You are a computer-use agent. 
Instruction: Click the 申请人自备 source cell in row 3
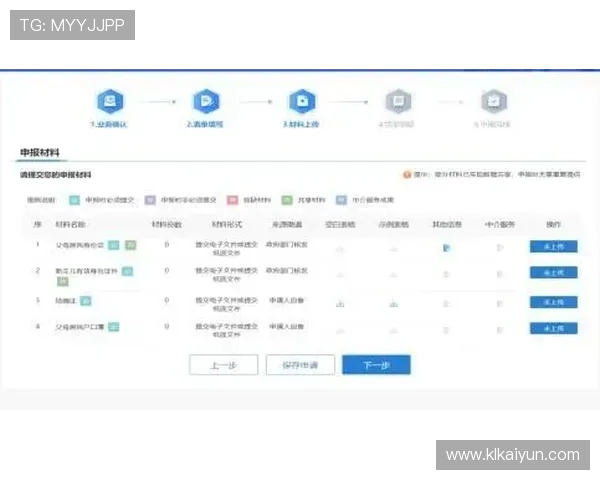coord(287,300)
